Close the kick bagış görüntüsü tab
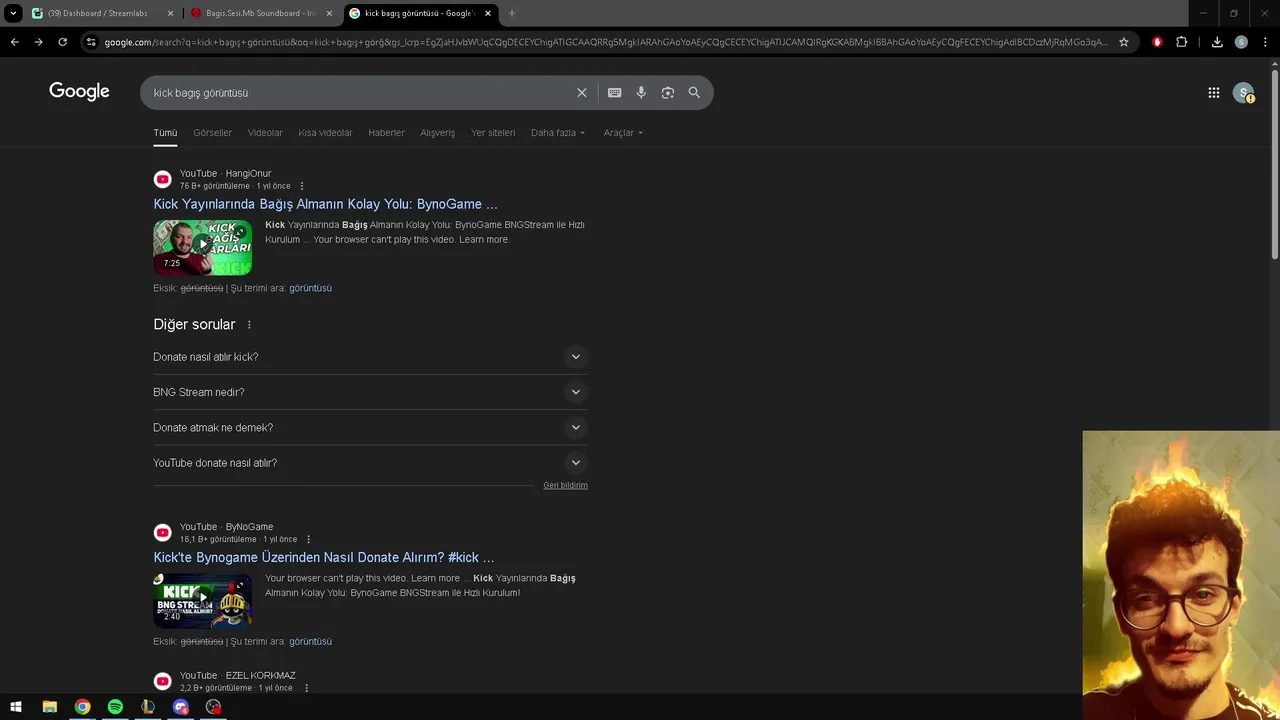The width and height of the screenshot is (1280, 720). tap(488, 13)
